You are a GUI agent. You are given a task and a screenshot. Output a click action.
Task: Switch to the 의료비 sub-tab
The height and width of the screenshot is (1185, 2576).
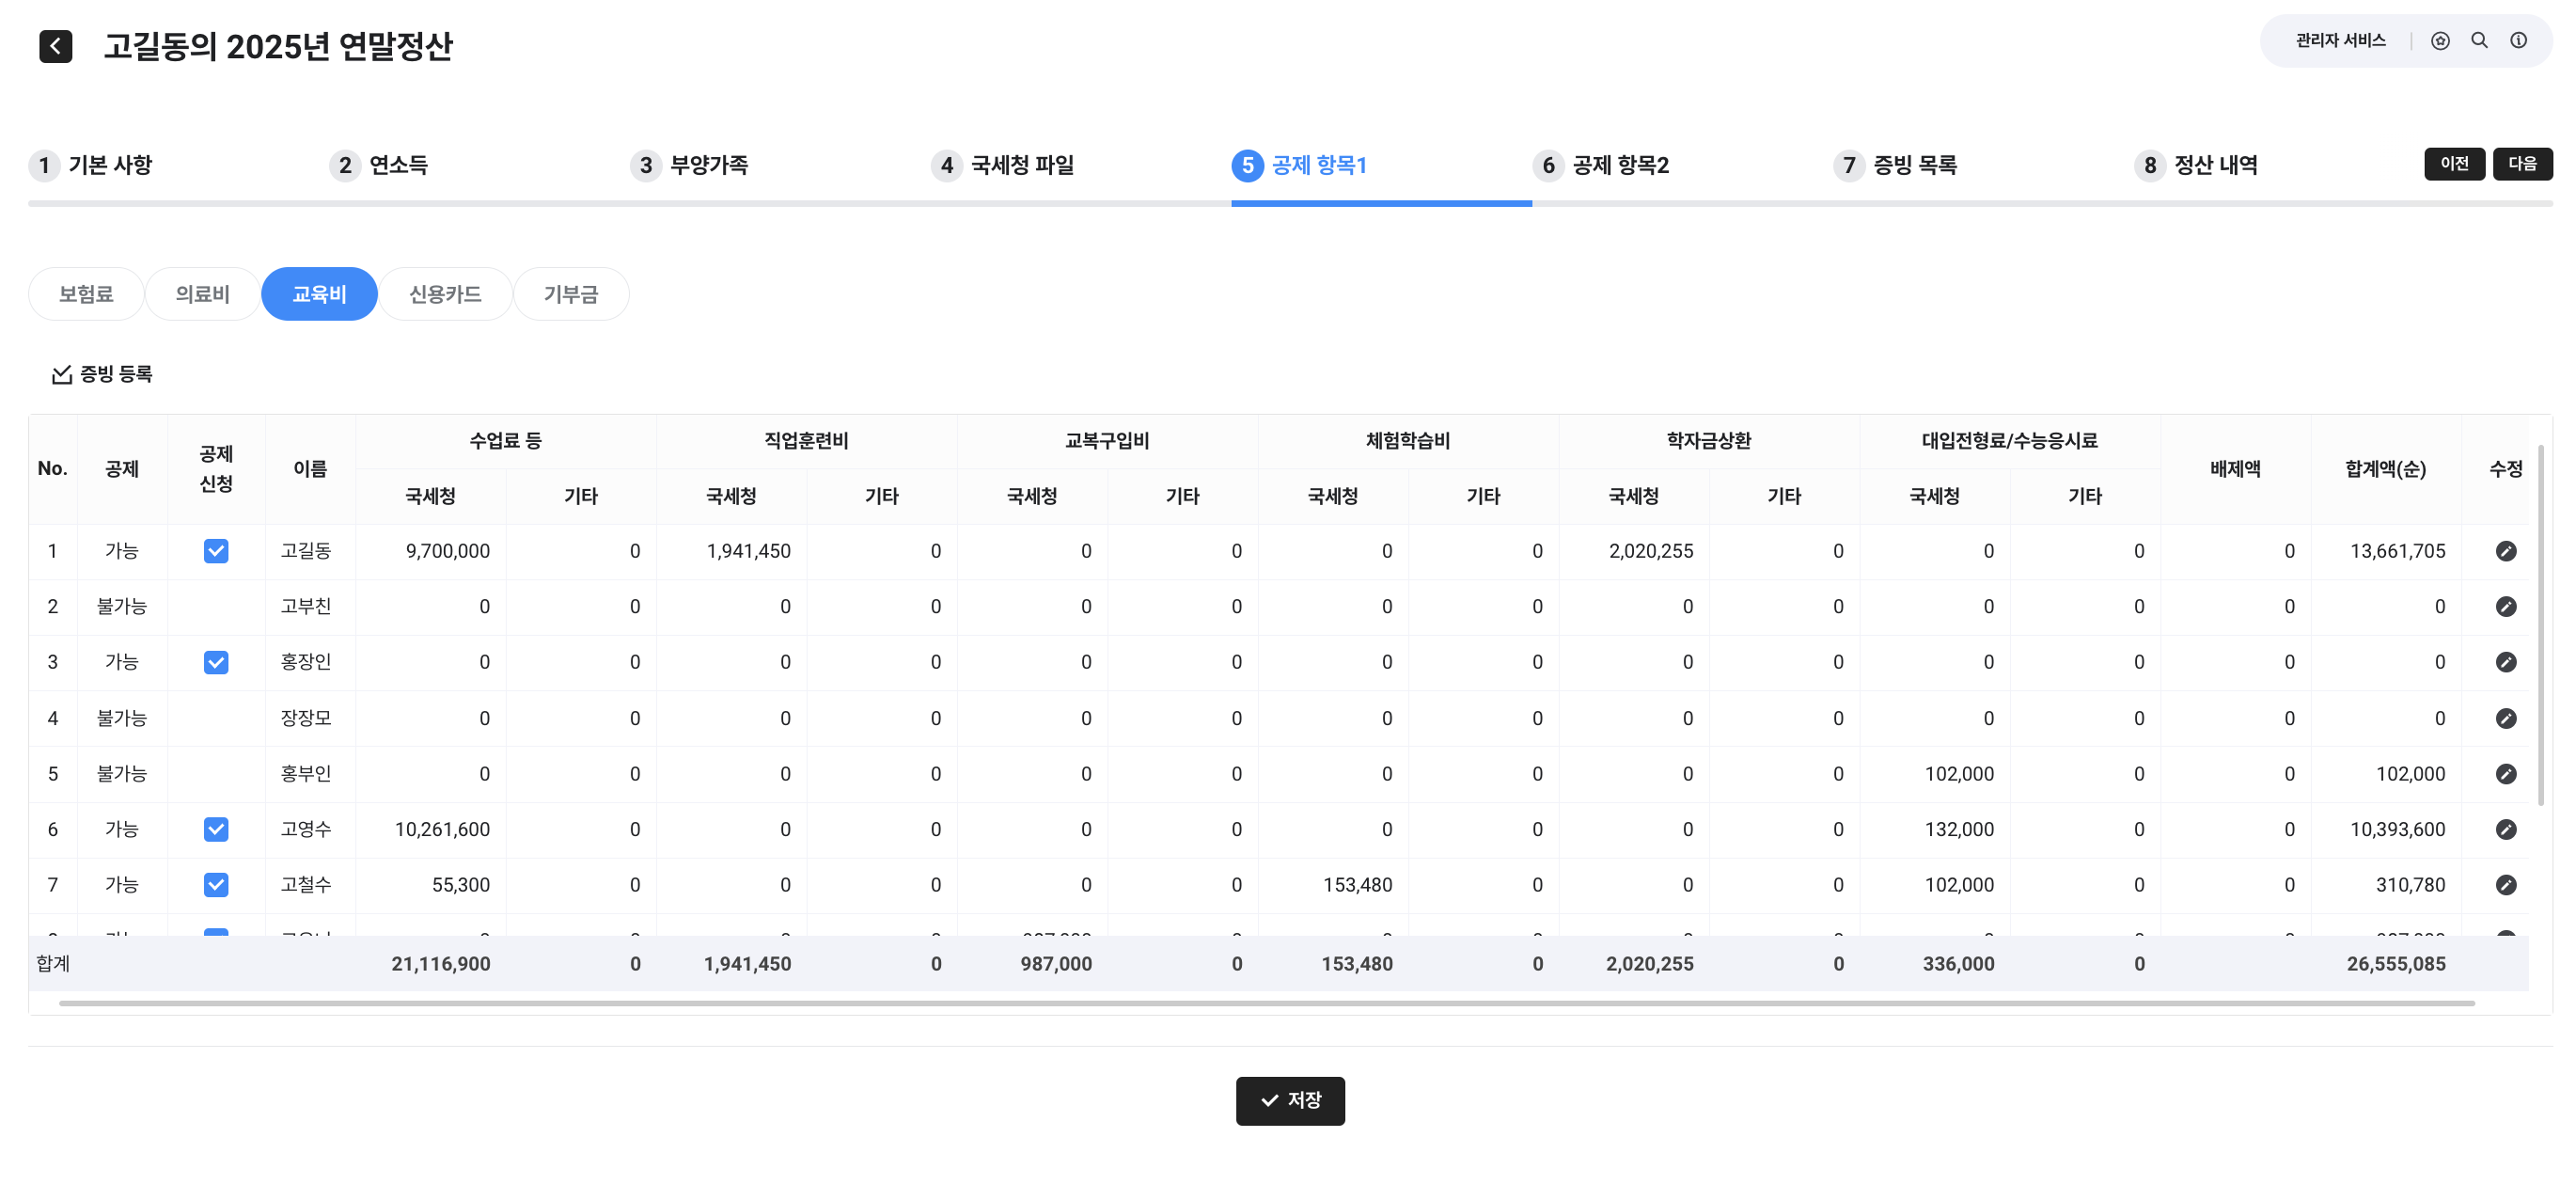click(x=202, y=294)
